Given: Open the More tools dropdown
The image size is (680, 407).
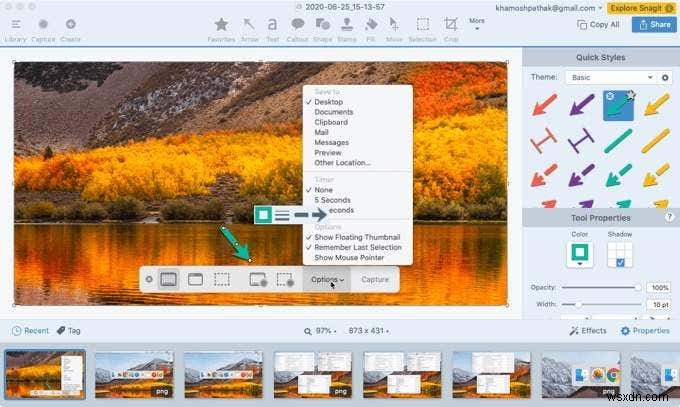Looking at the screenshot, I should (x=477, y=24).
